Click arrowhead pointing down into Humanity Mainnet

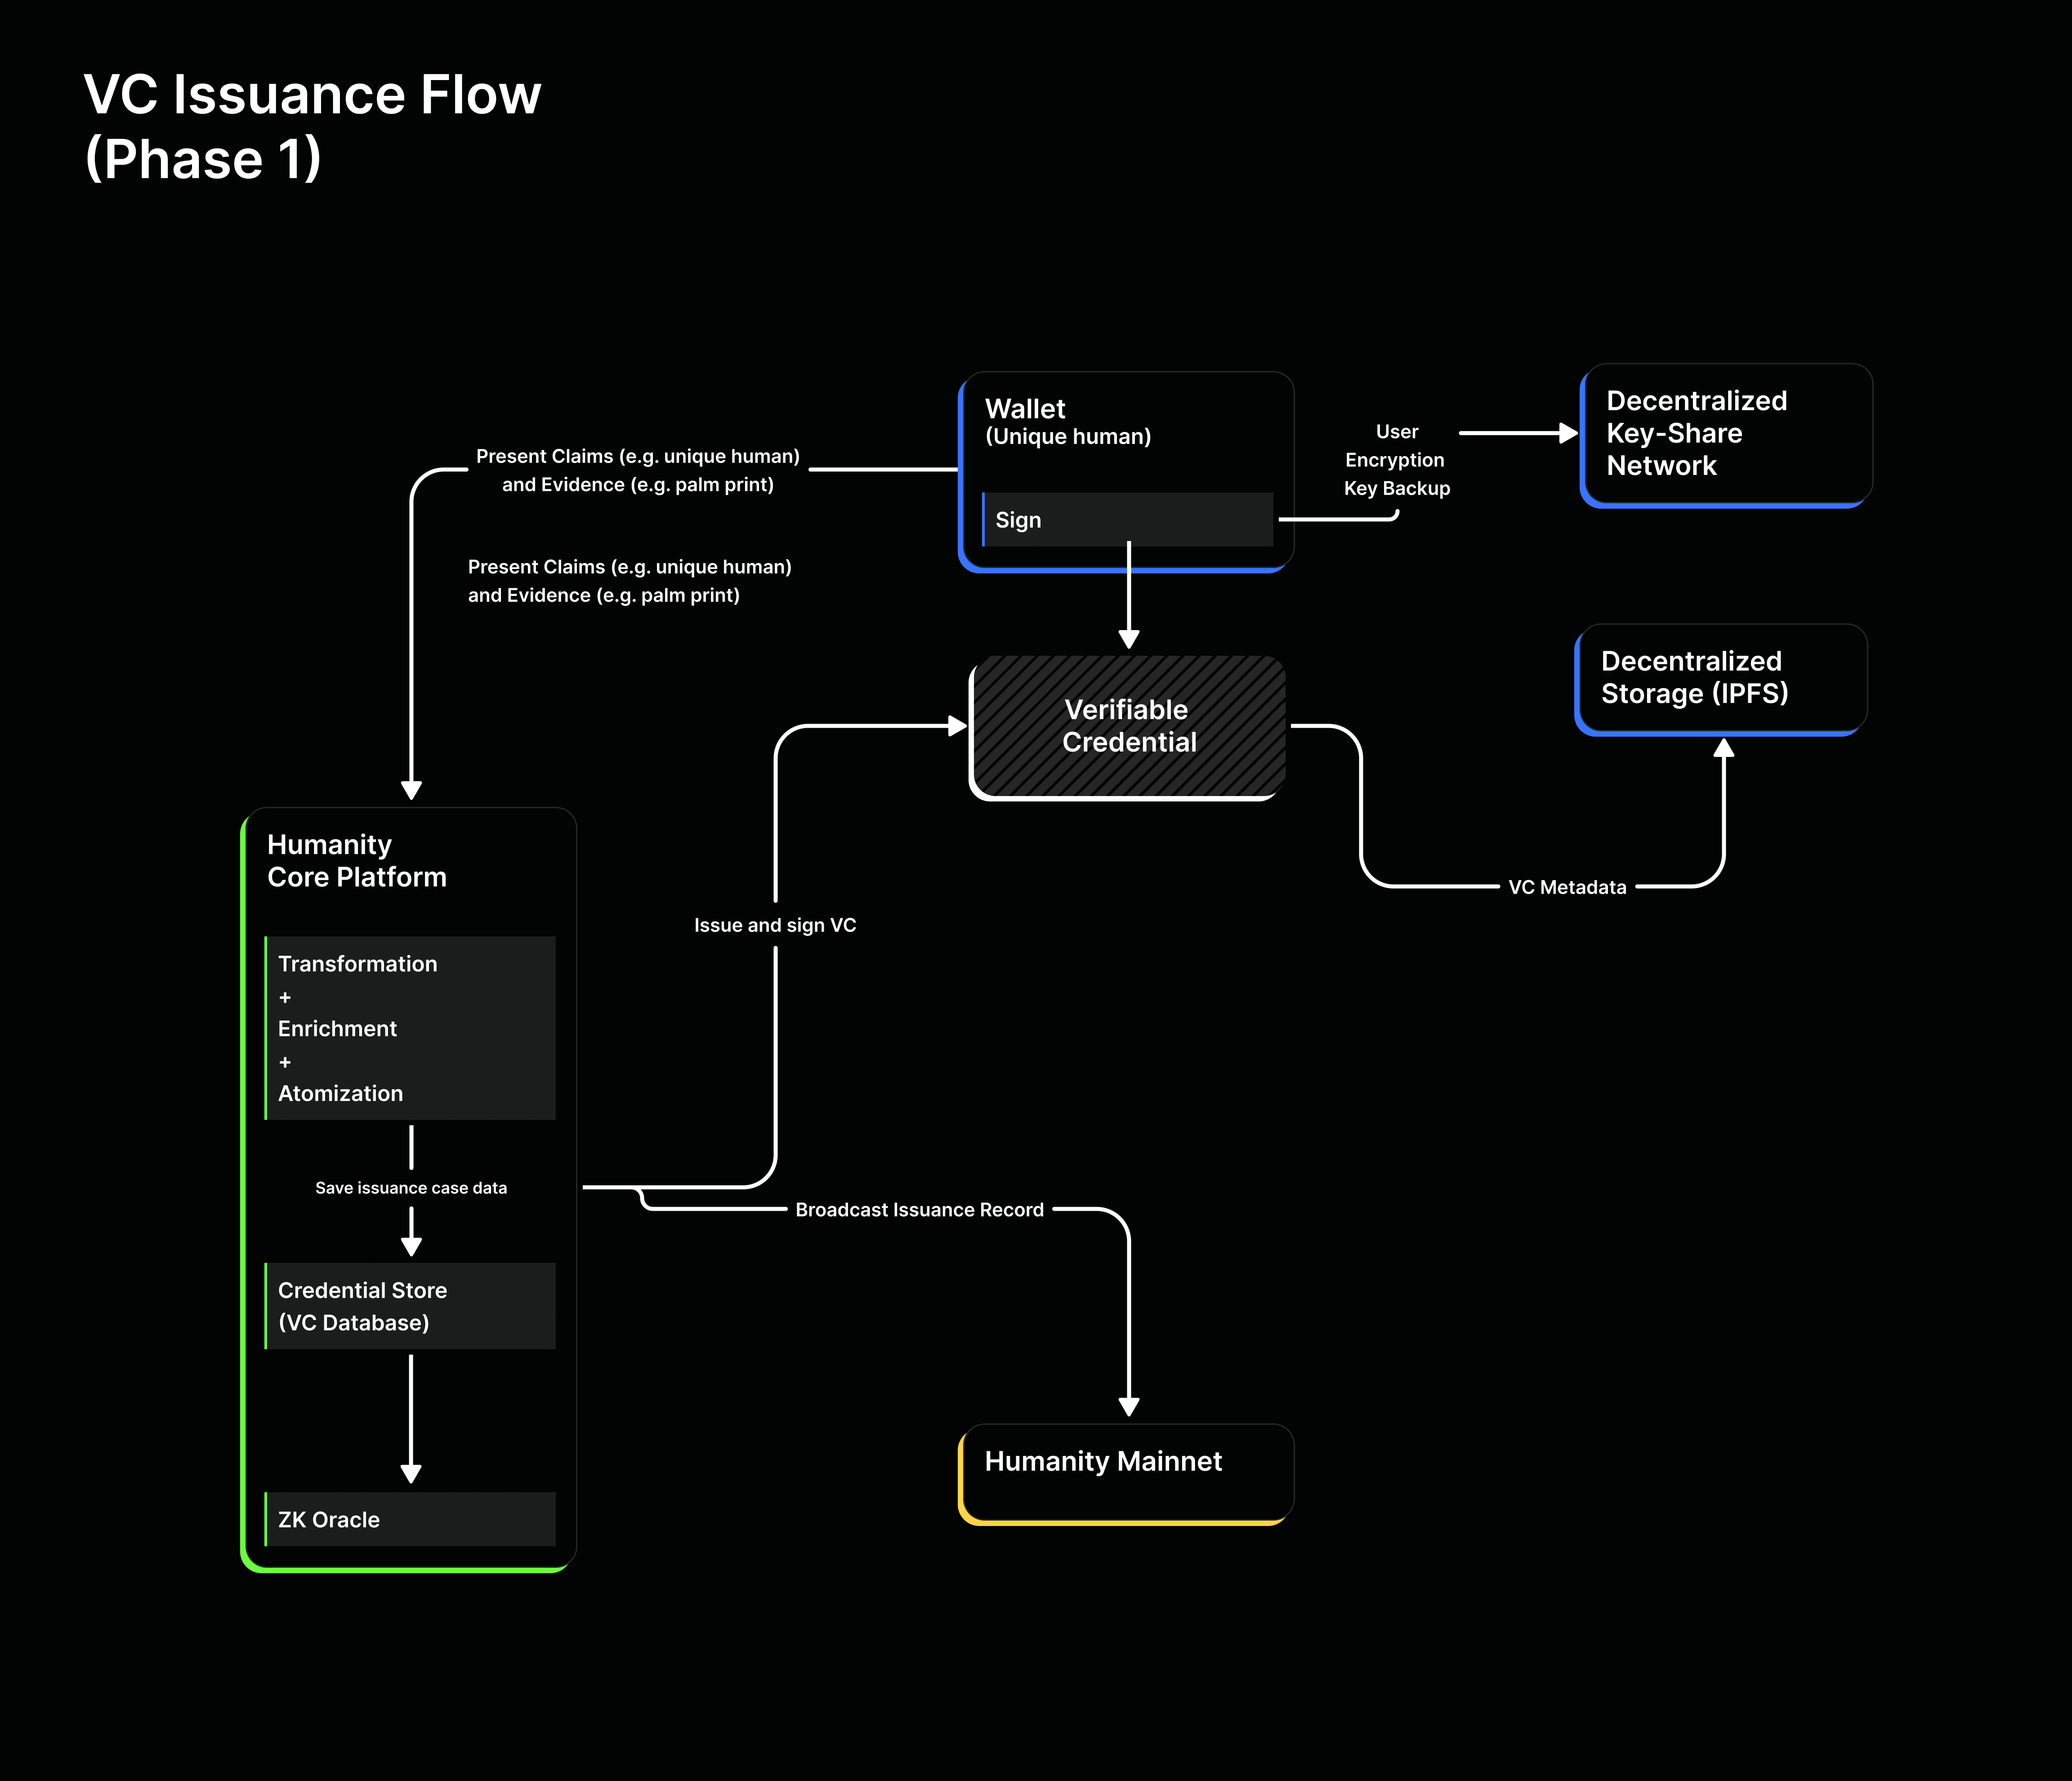point(1129,1406)
